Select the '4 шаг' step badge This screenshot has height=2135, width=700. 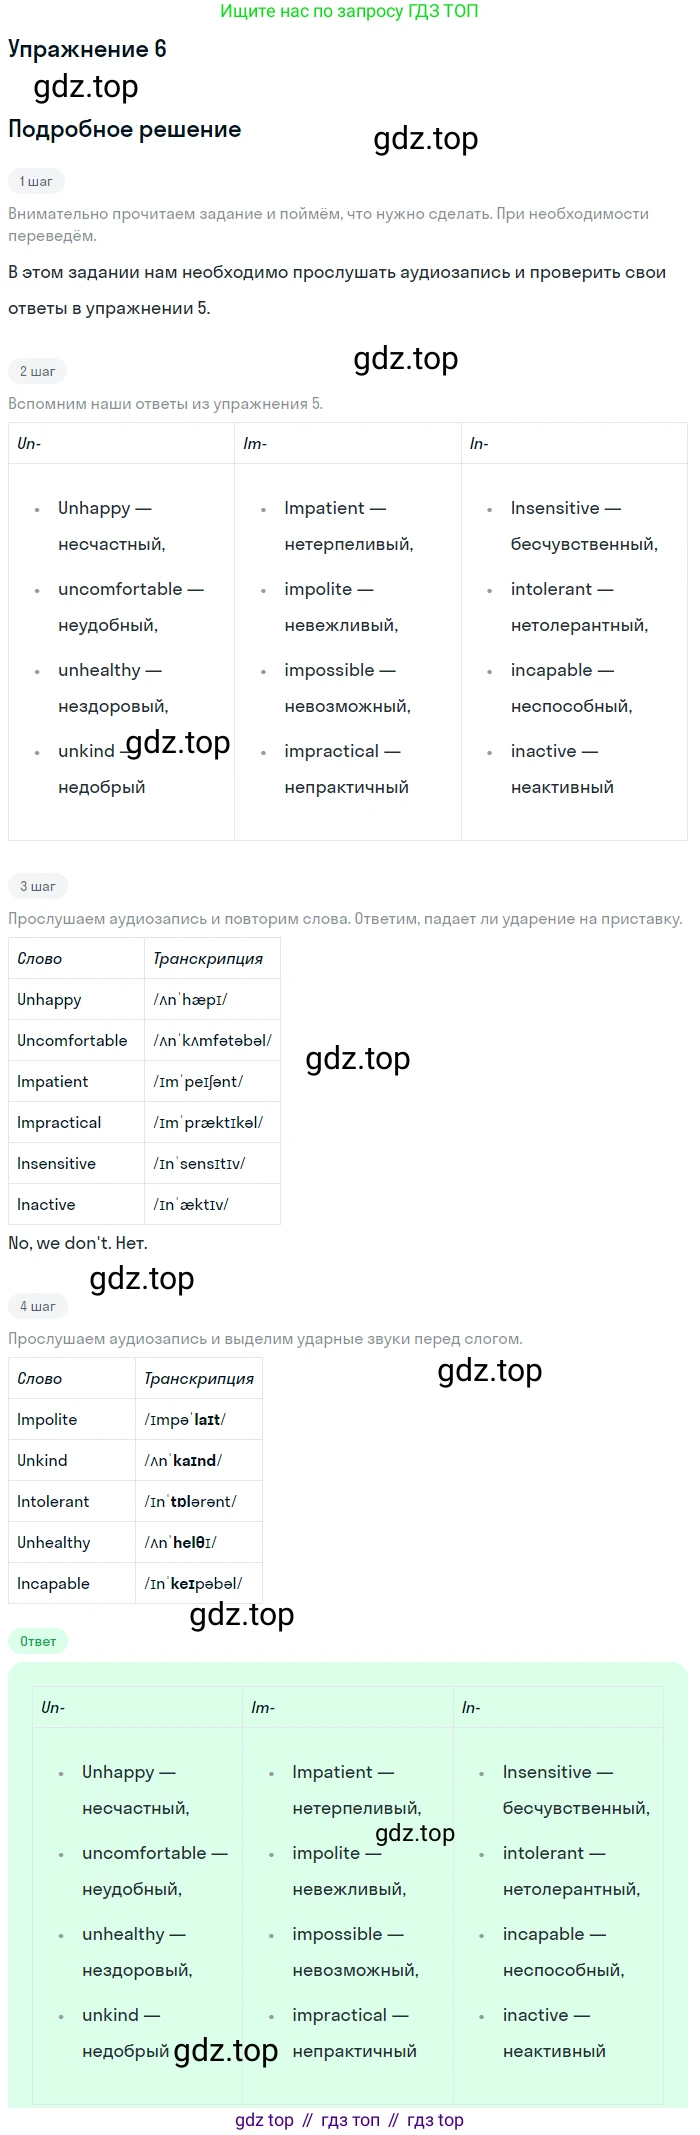click(x=37, y=1307)
